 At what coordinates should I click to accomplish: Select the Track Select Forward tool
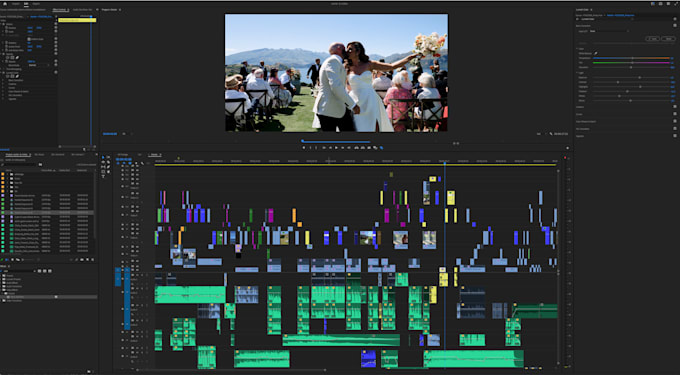coord(108,157)
